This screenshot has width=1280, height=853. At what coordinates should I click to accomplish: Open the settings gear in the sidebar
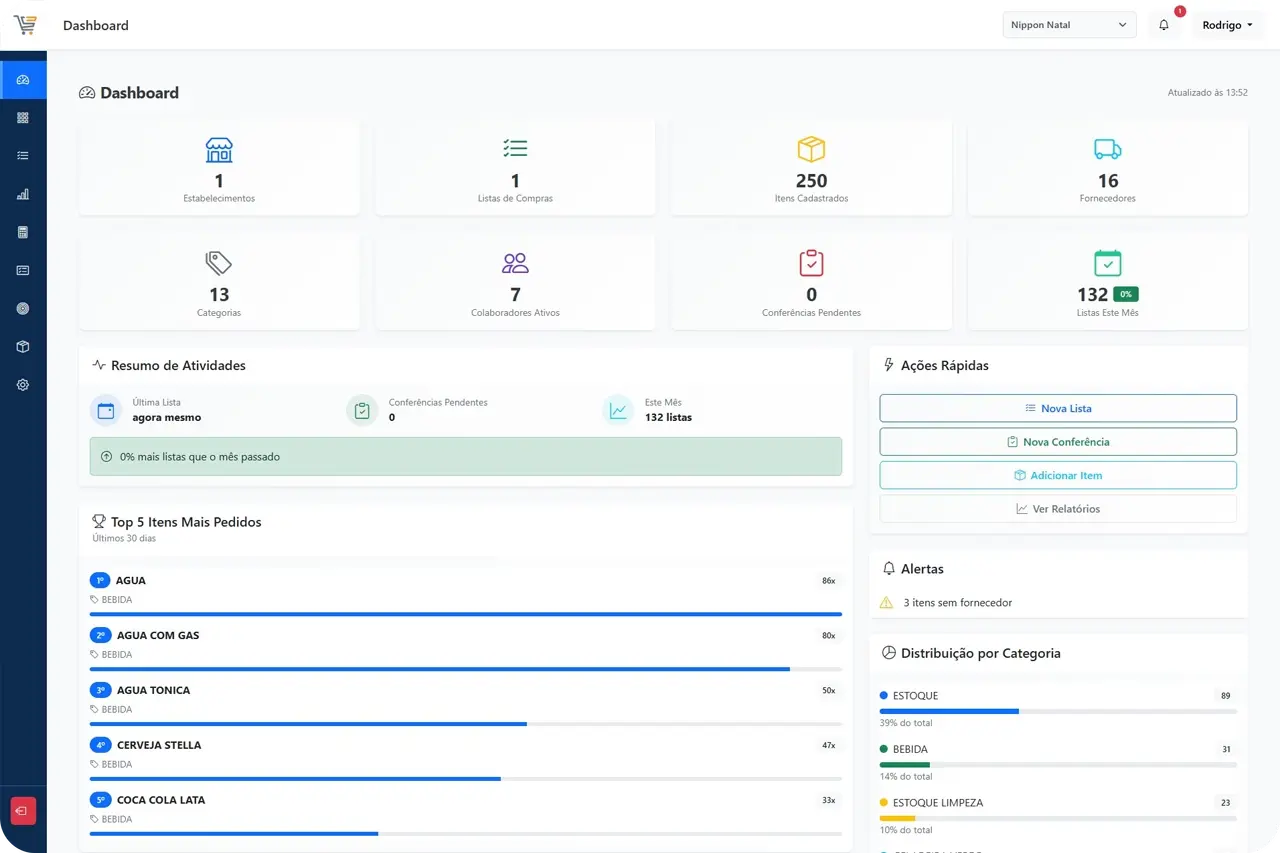[x=23, y=385]
